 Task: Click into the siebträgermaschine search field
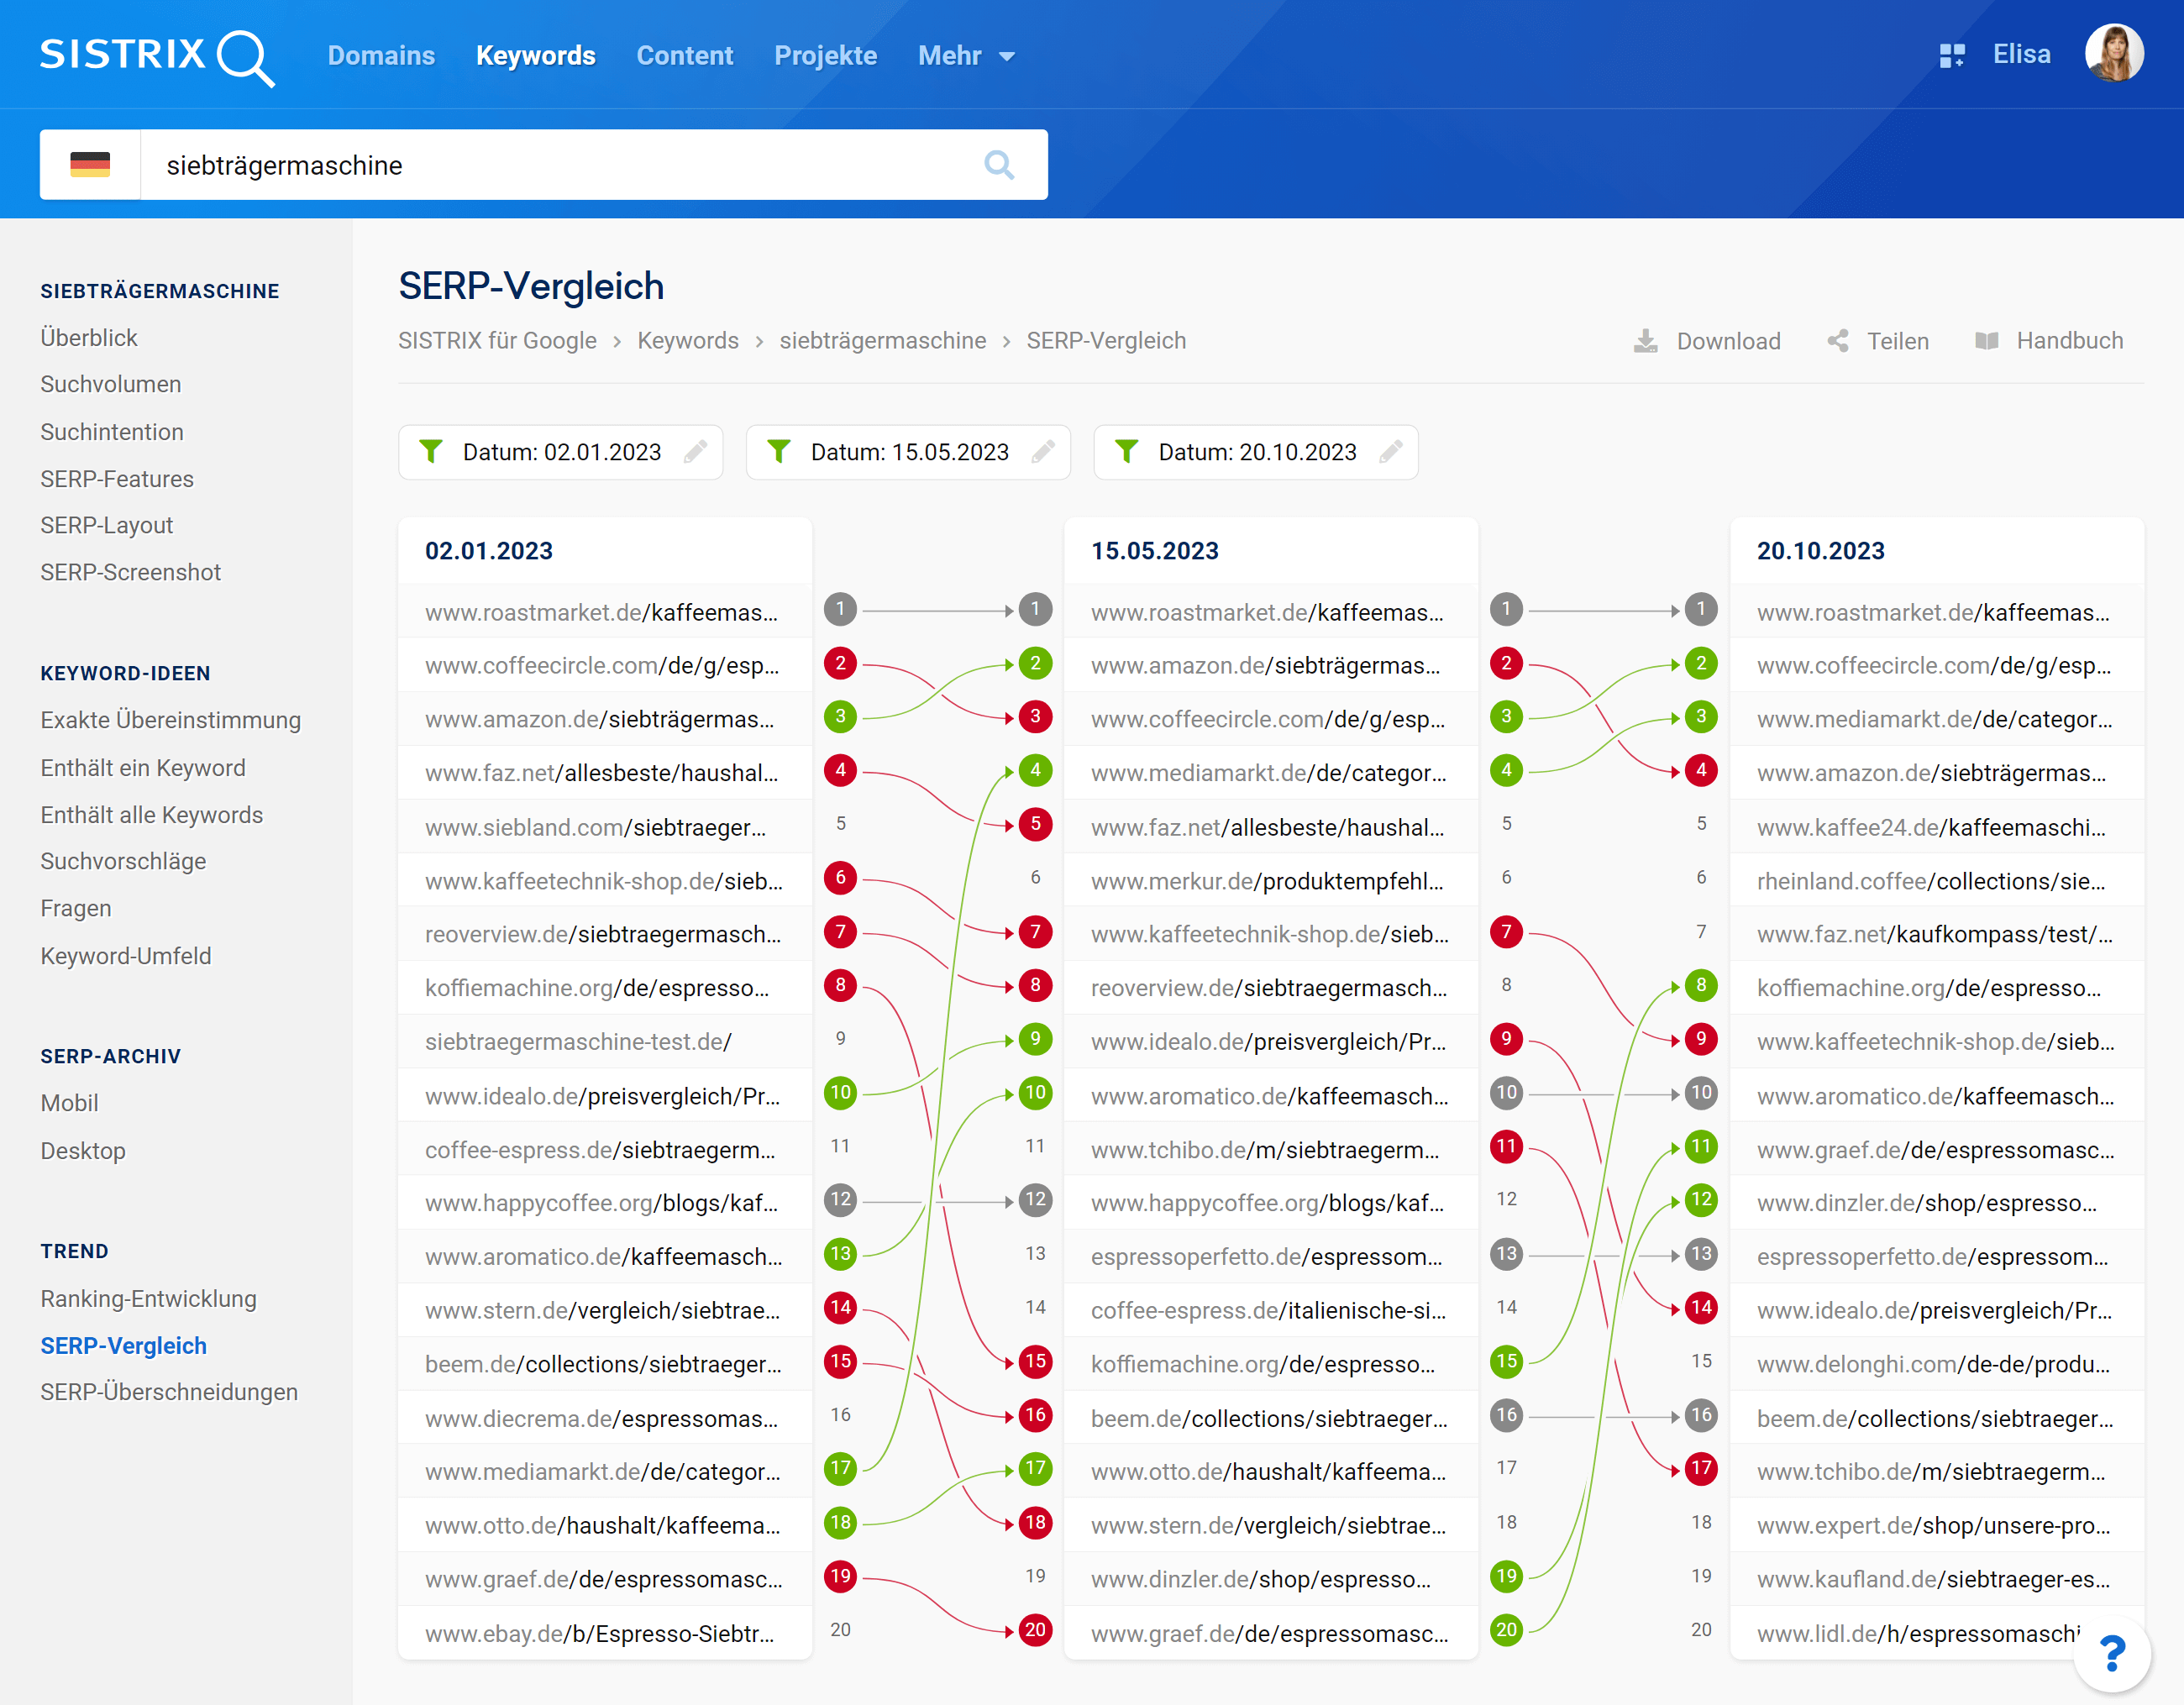(x=560, y=165)
